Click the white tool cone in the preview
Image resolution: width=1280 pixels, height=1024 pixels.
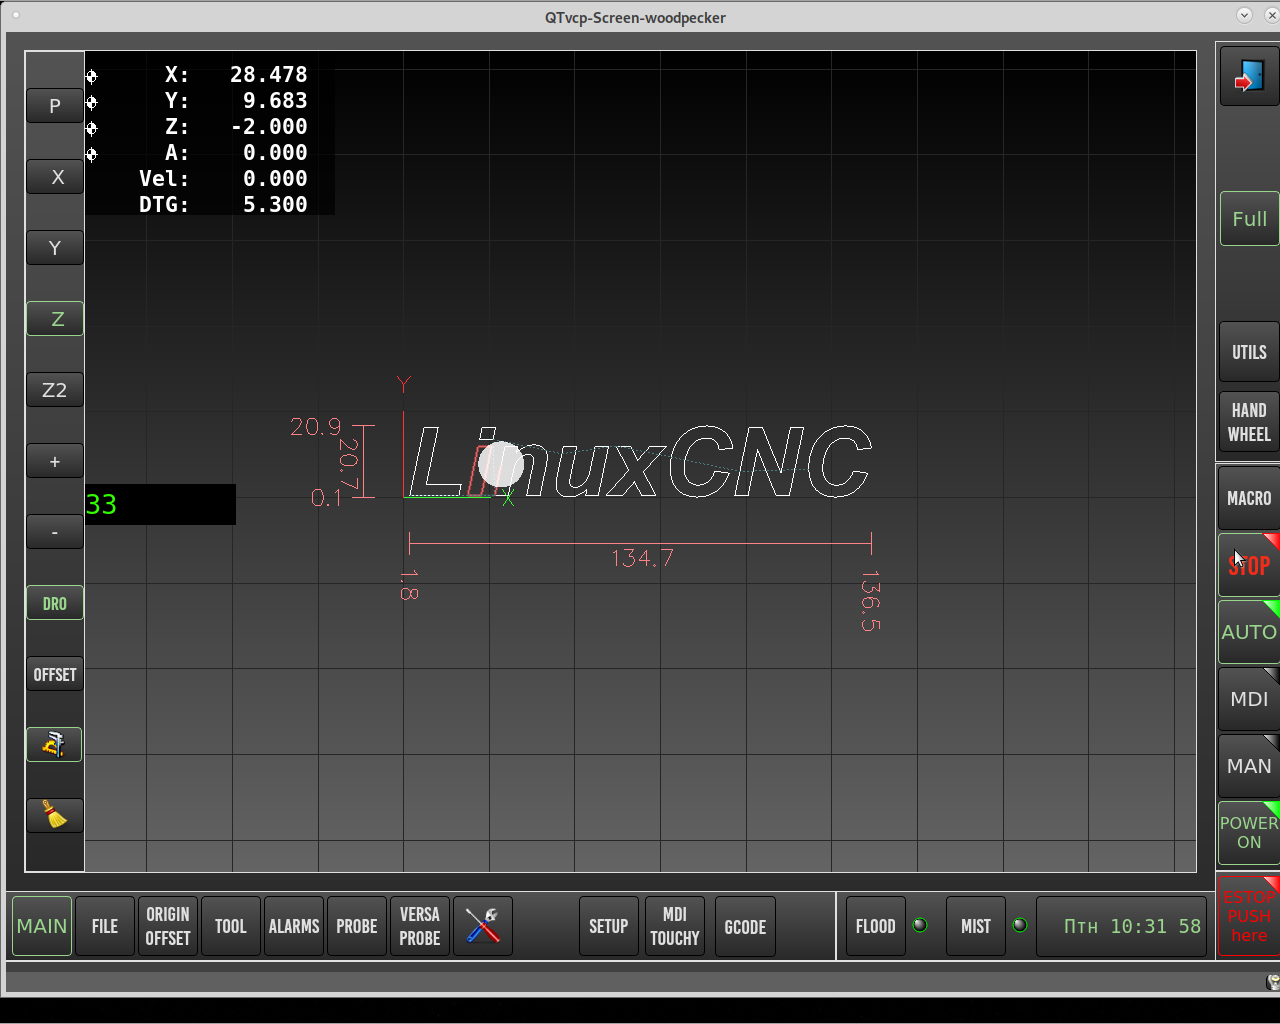[x=501, y=464]
